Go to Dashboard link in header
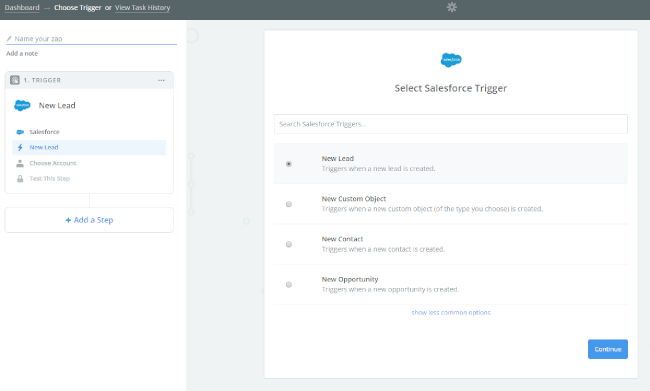The height and width of the screenshot is (391, 650). click(x=22, y=7)
